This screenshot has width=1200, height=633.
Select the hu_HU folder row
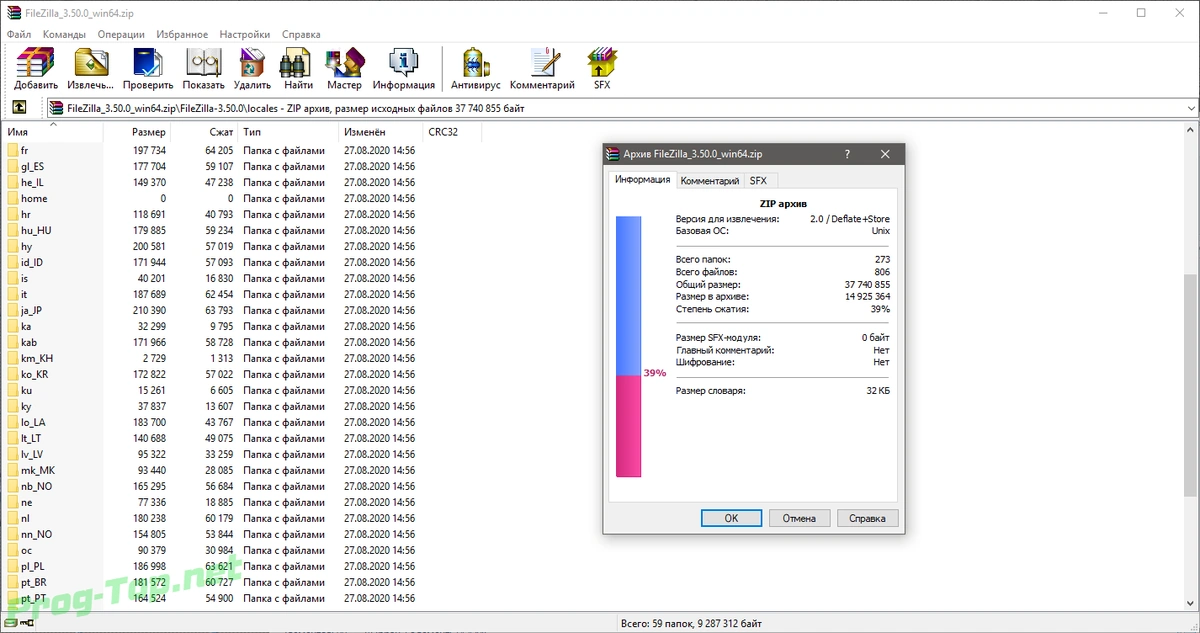click(210, 231)
